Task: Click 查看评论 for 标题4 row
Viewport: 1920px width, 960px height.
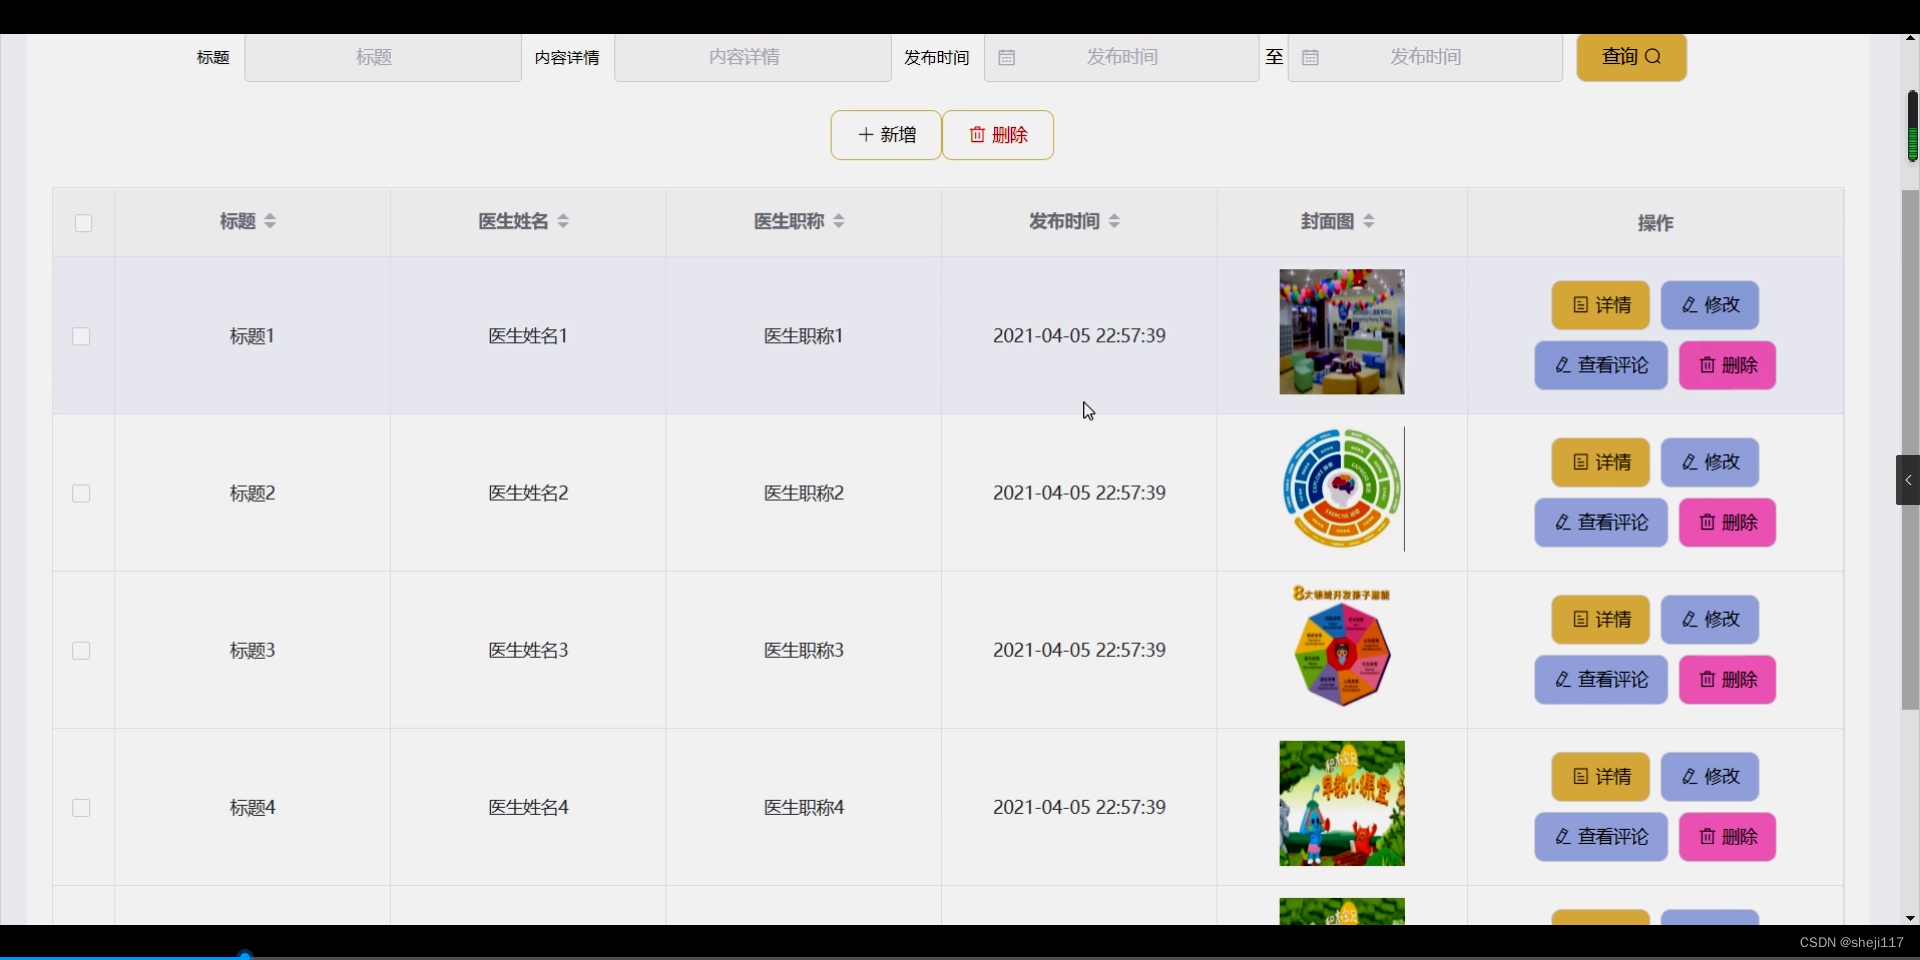Action: point(1601,836)
